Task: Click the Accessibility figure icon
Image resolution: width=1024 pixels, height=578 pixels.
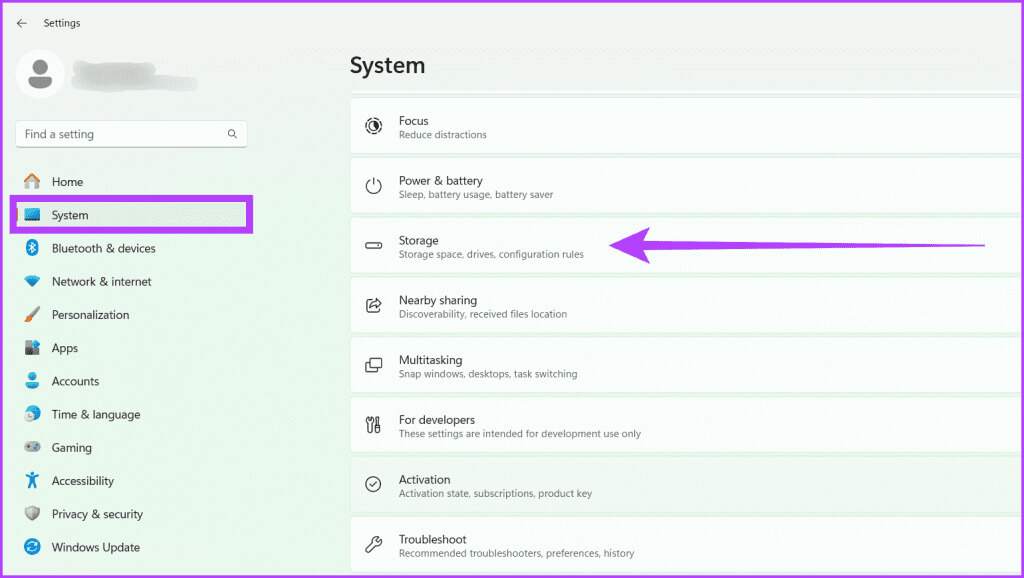Action: [x=32, y=481]
